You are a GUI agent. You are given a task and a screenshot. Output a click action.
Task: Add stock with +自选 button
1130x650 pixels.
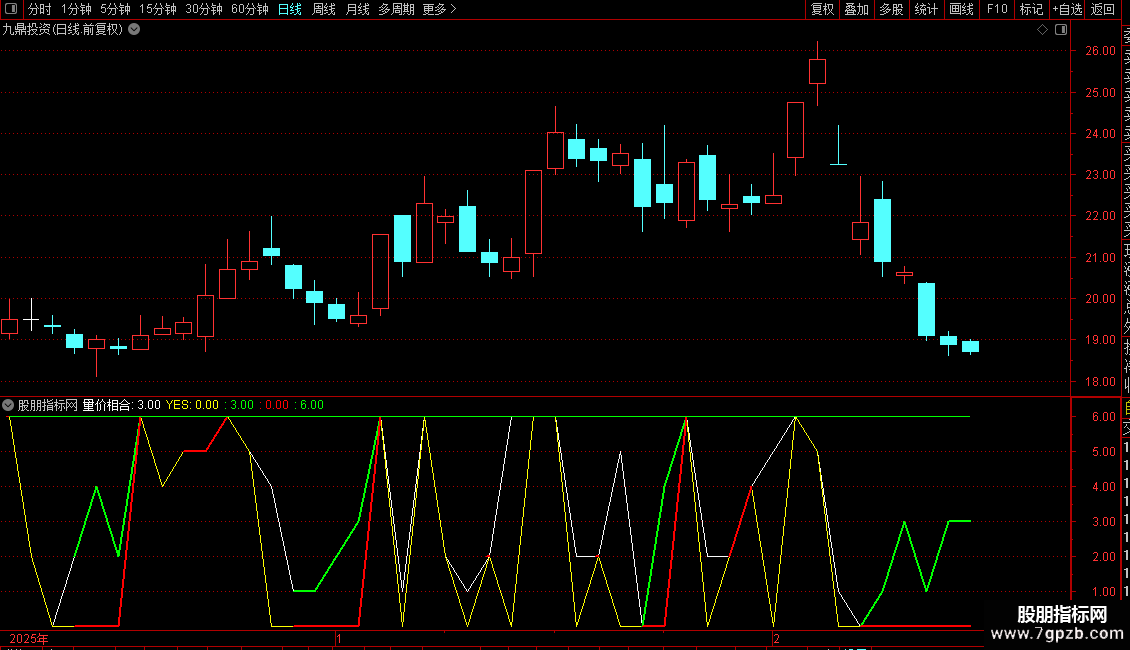pyautogui.click(x=1067, y=9)
